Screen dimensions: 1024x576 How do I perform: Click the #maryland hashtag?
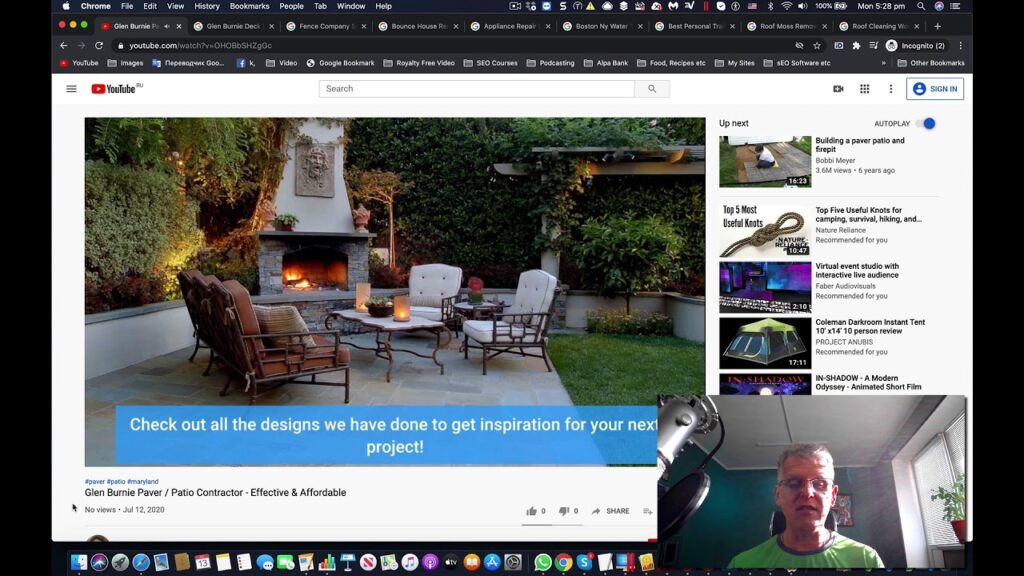142,481
